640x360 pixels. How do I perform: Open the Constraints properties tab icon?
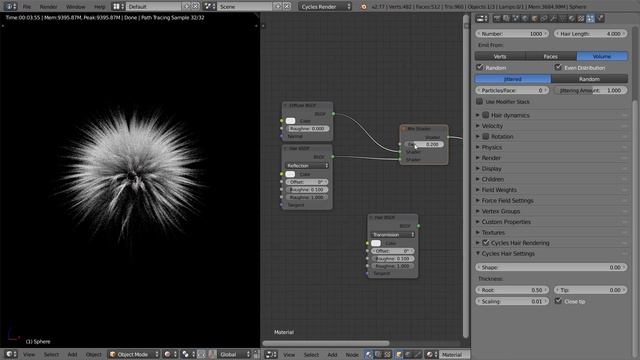point(544,18)
